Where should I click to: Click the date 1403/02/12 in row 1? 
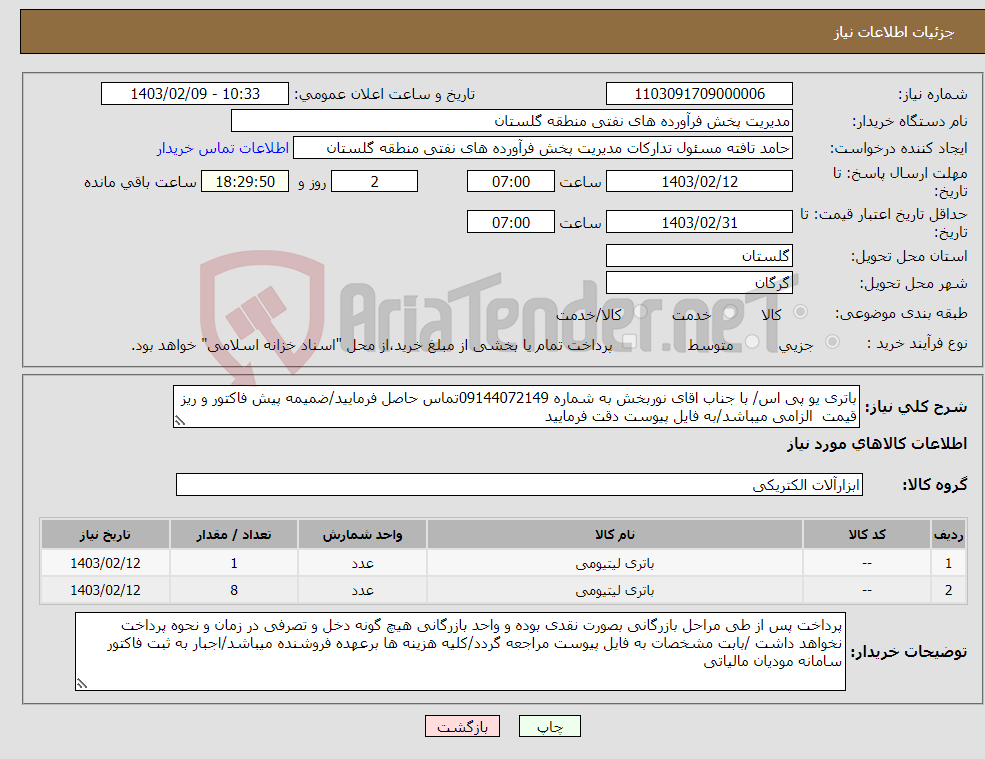105,563
